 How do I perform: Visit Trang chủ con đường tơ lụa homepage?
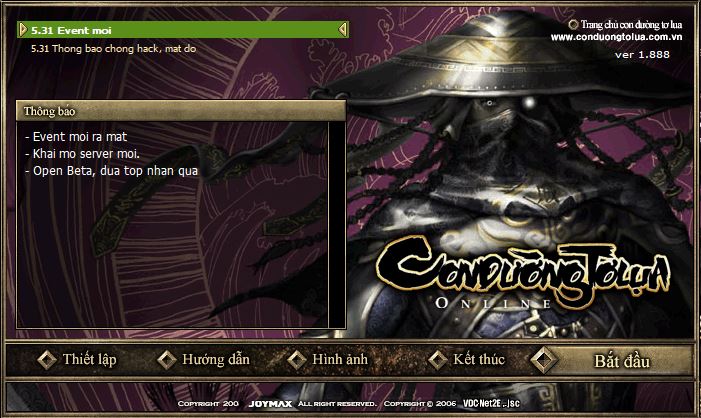point(631,25)
